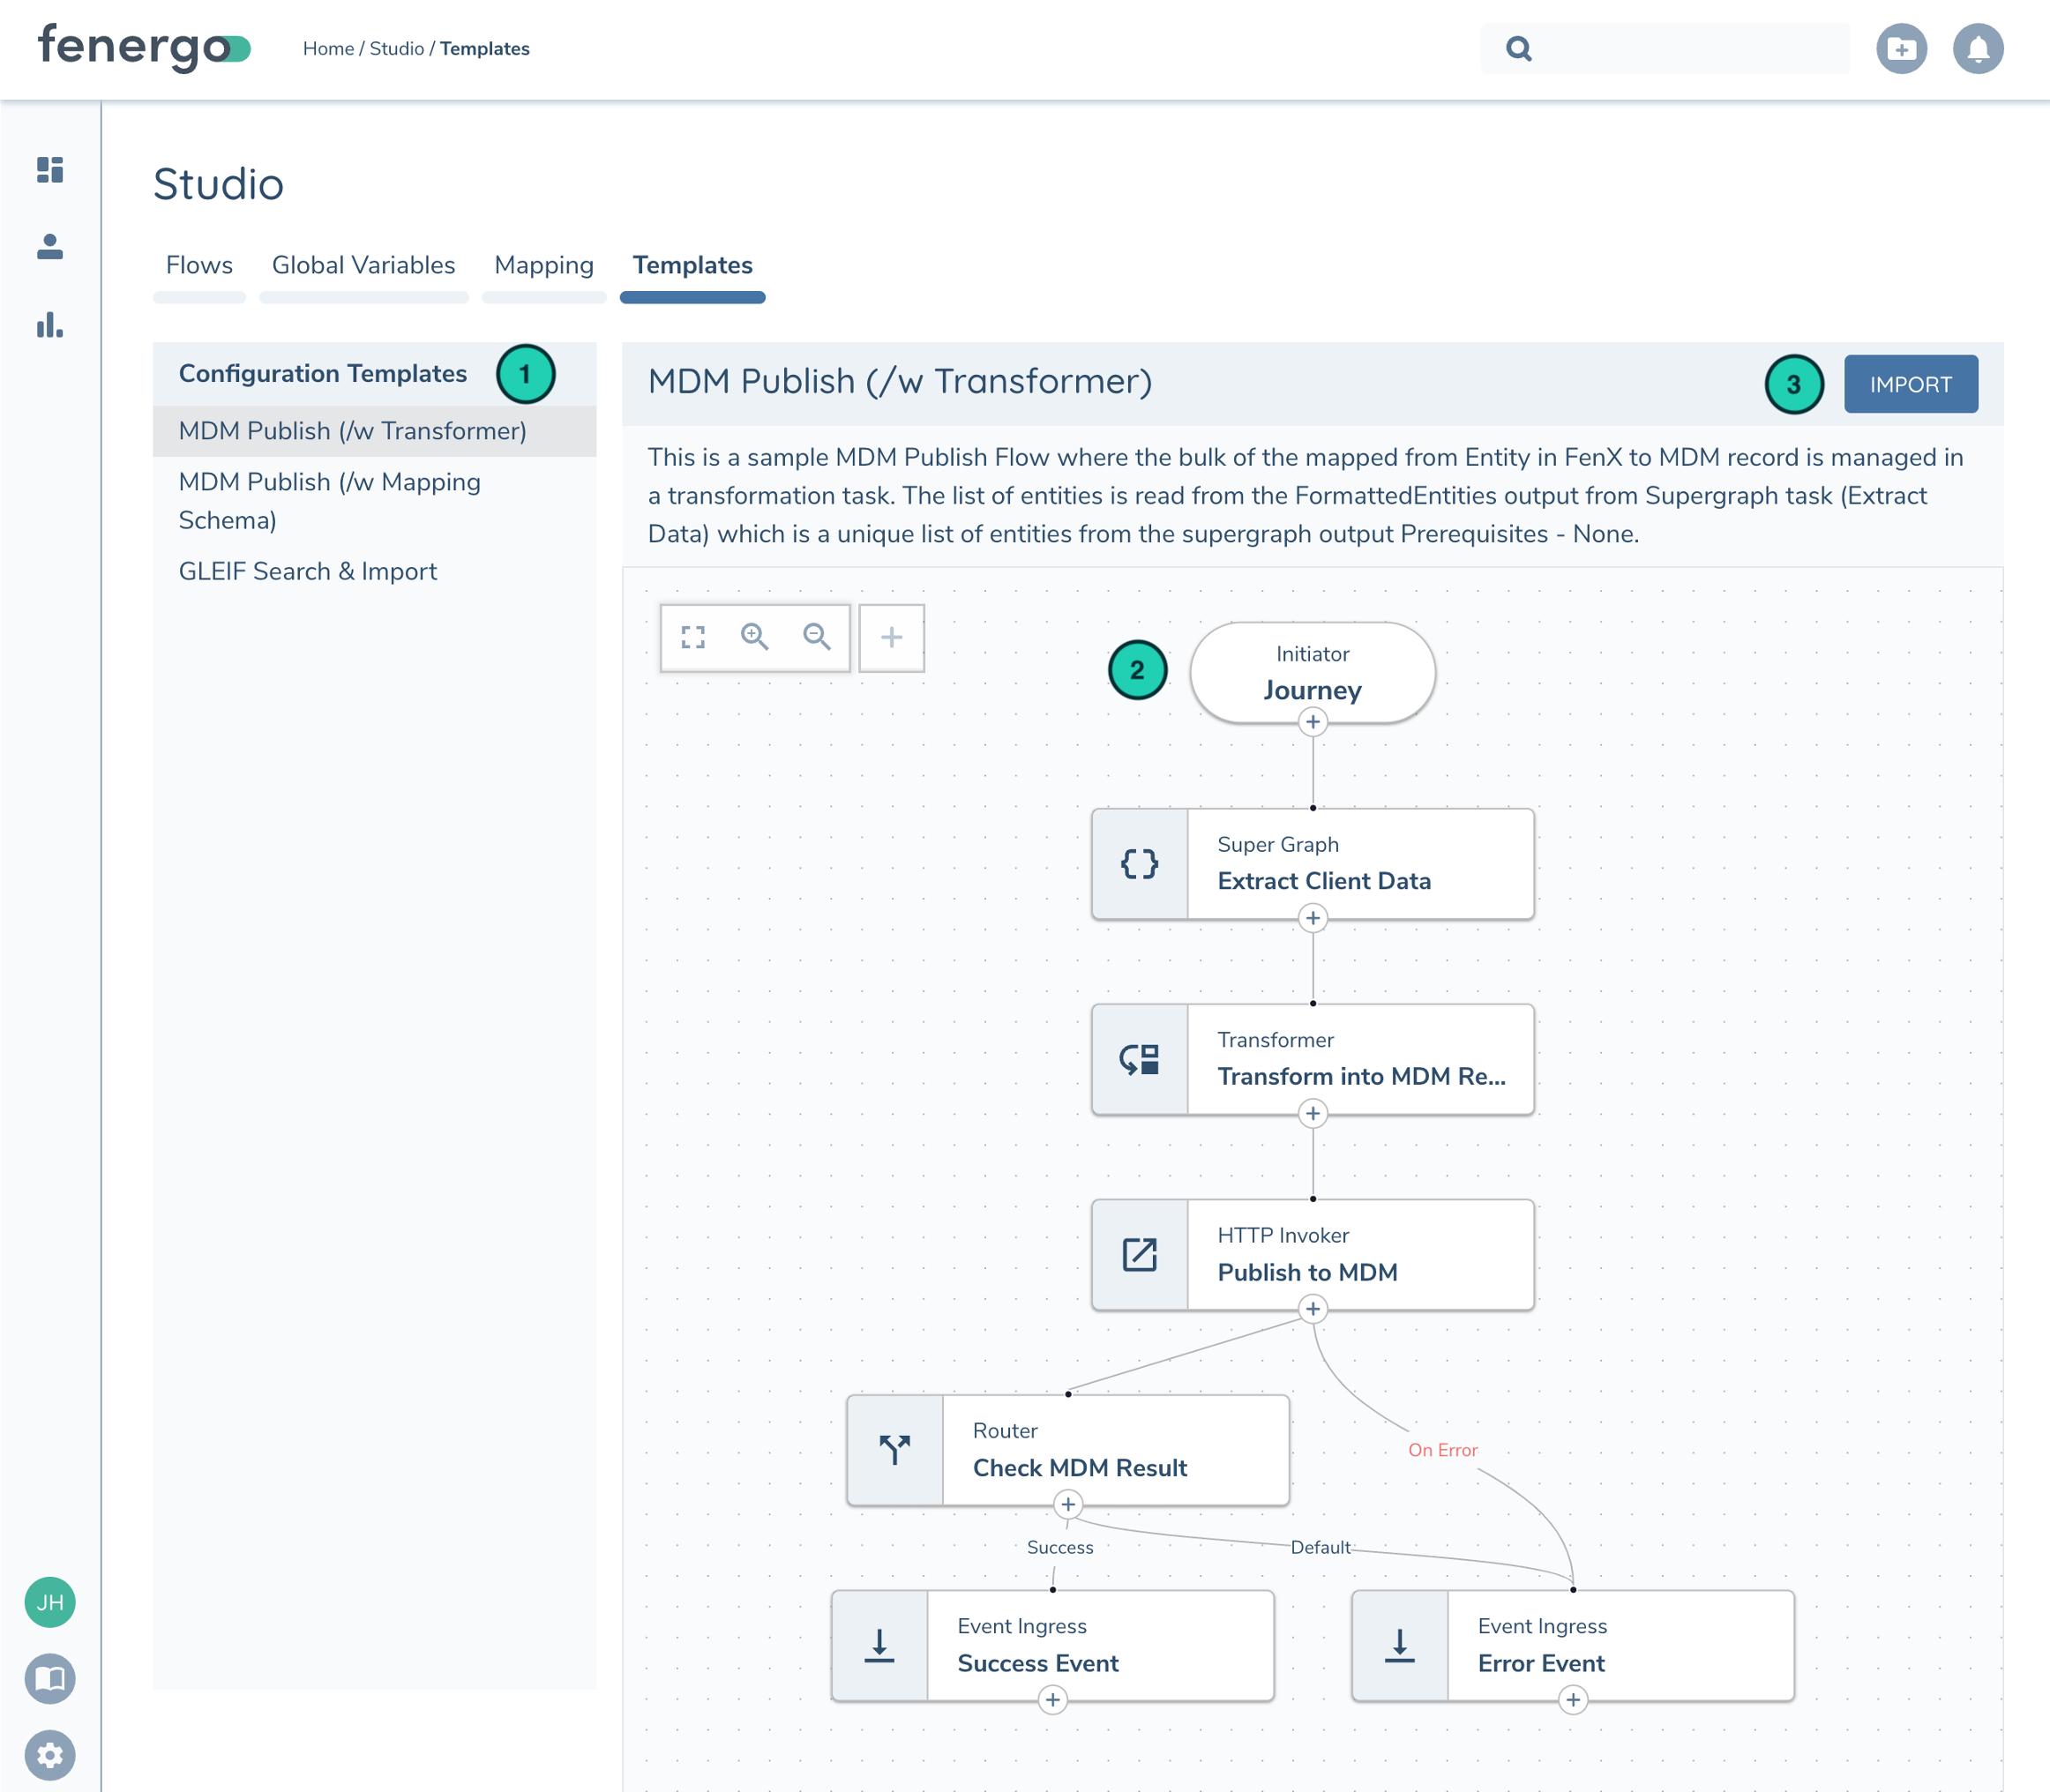Expand plus under the Initiator Journey node

(x=1312, y=722)
